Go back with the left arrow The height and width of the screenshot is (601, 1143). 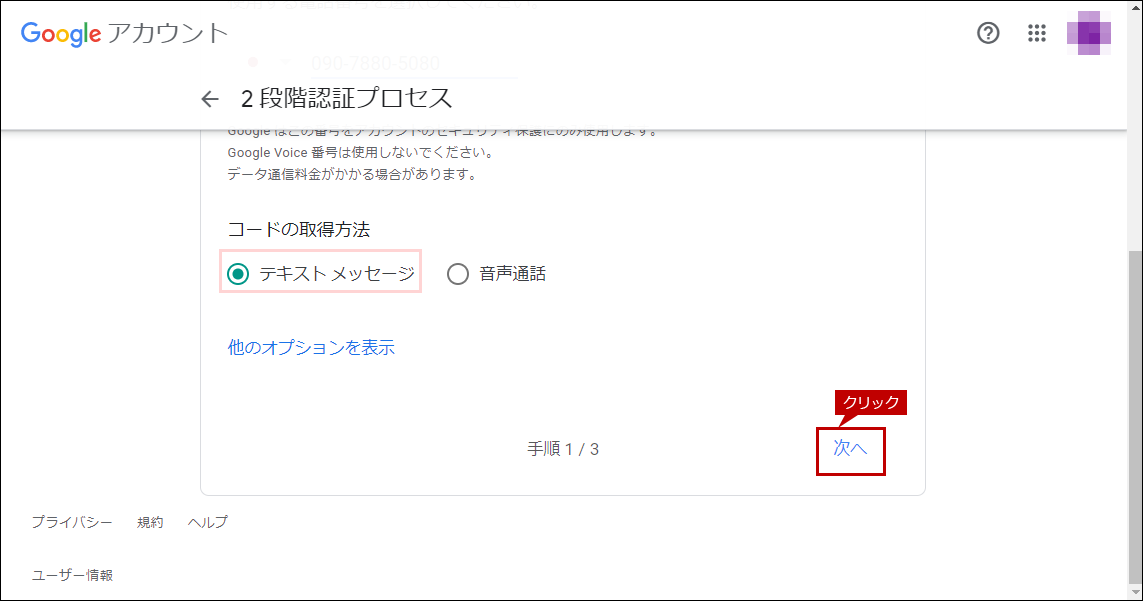pos(210,98)
